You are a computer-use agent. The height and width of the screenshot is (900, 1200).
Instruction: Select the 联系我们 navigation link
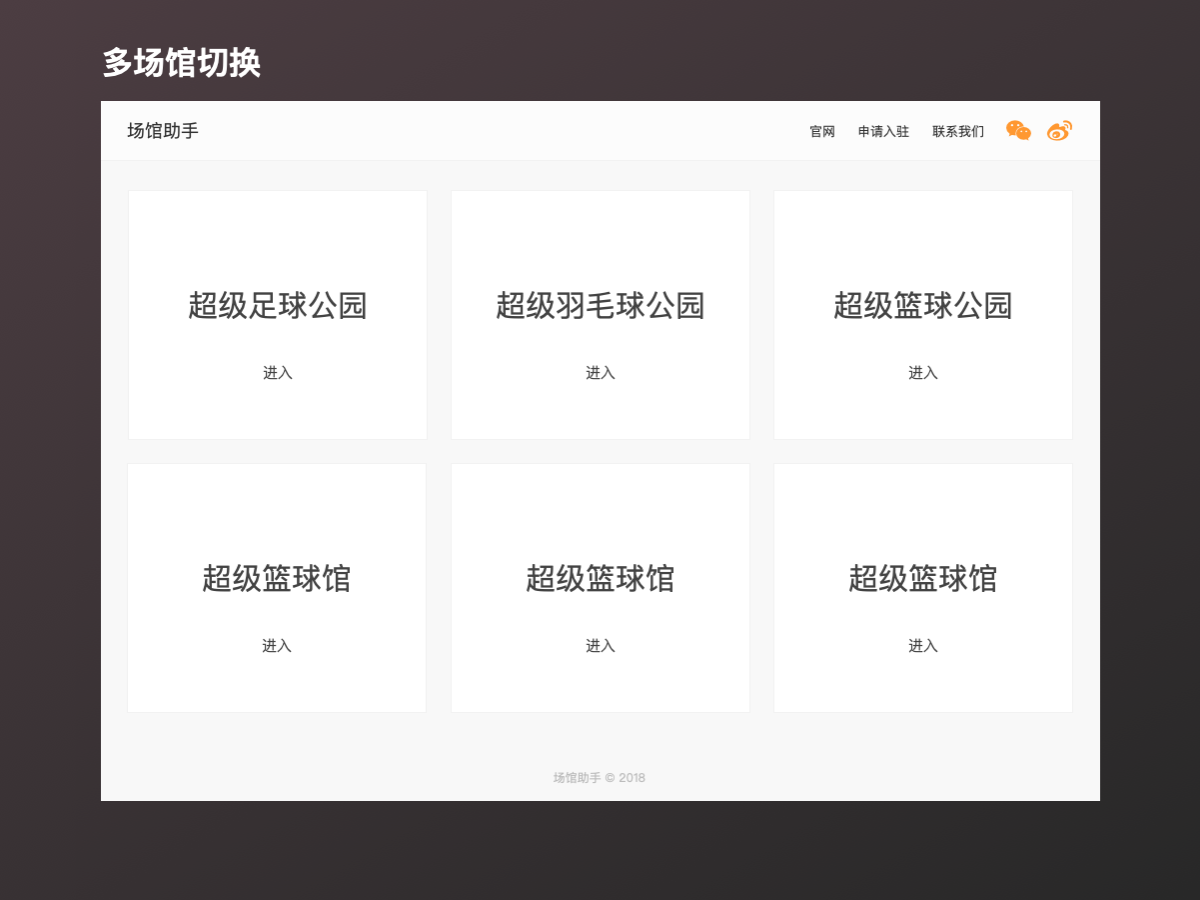958,132
